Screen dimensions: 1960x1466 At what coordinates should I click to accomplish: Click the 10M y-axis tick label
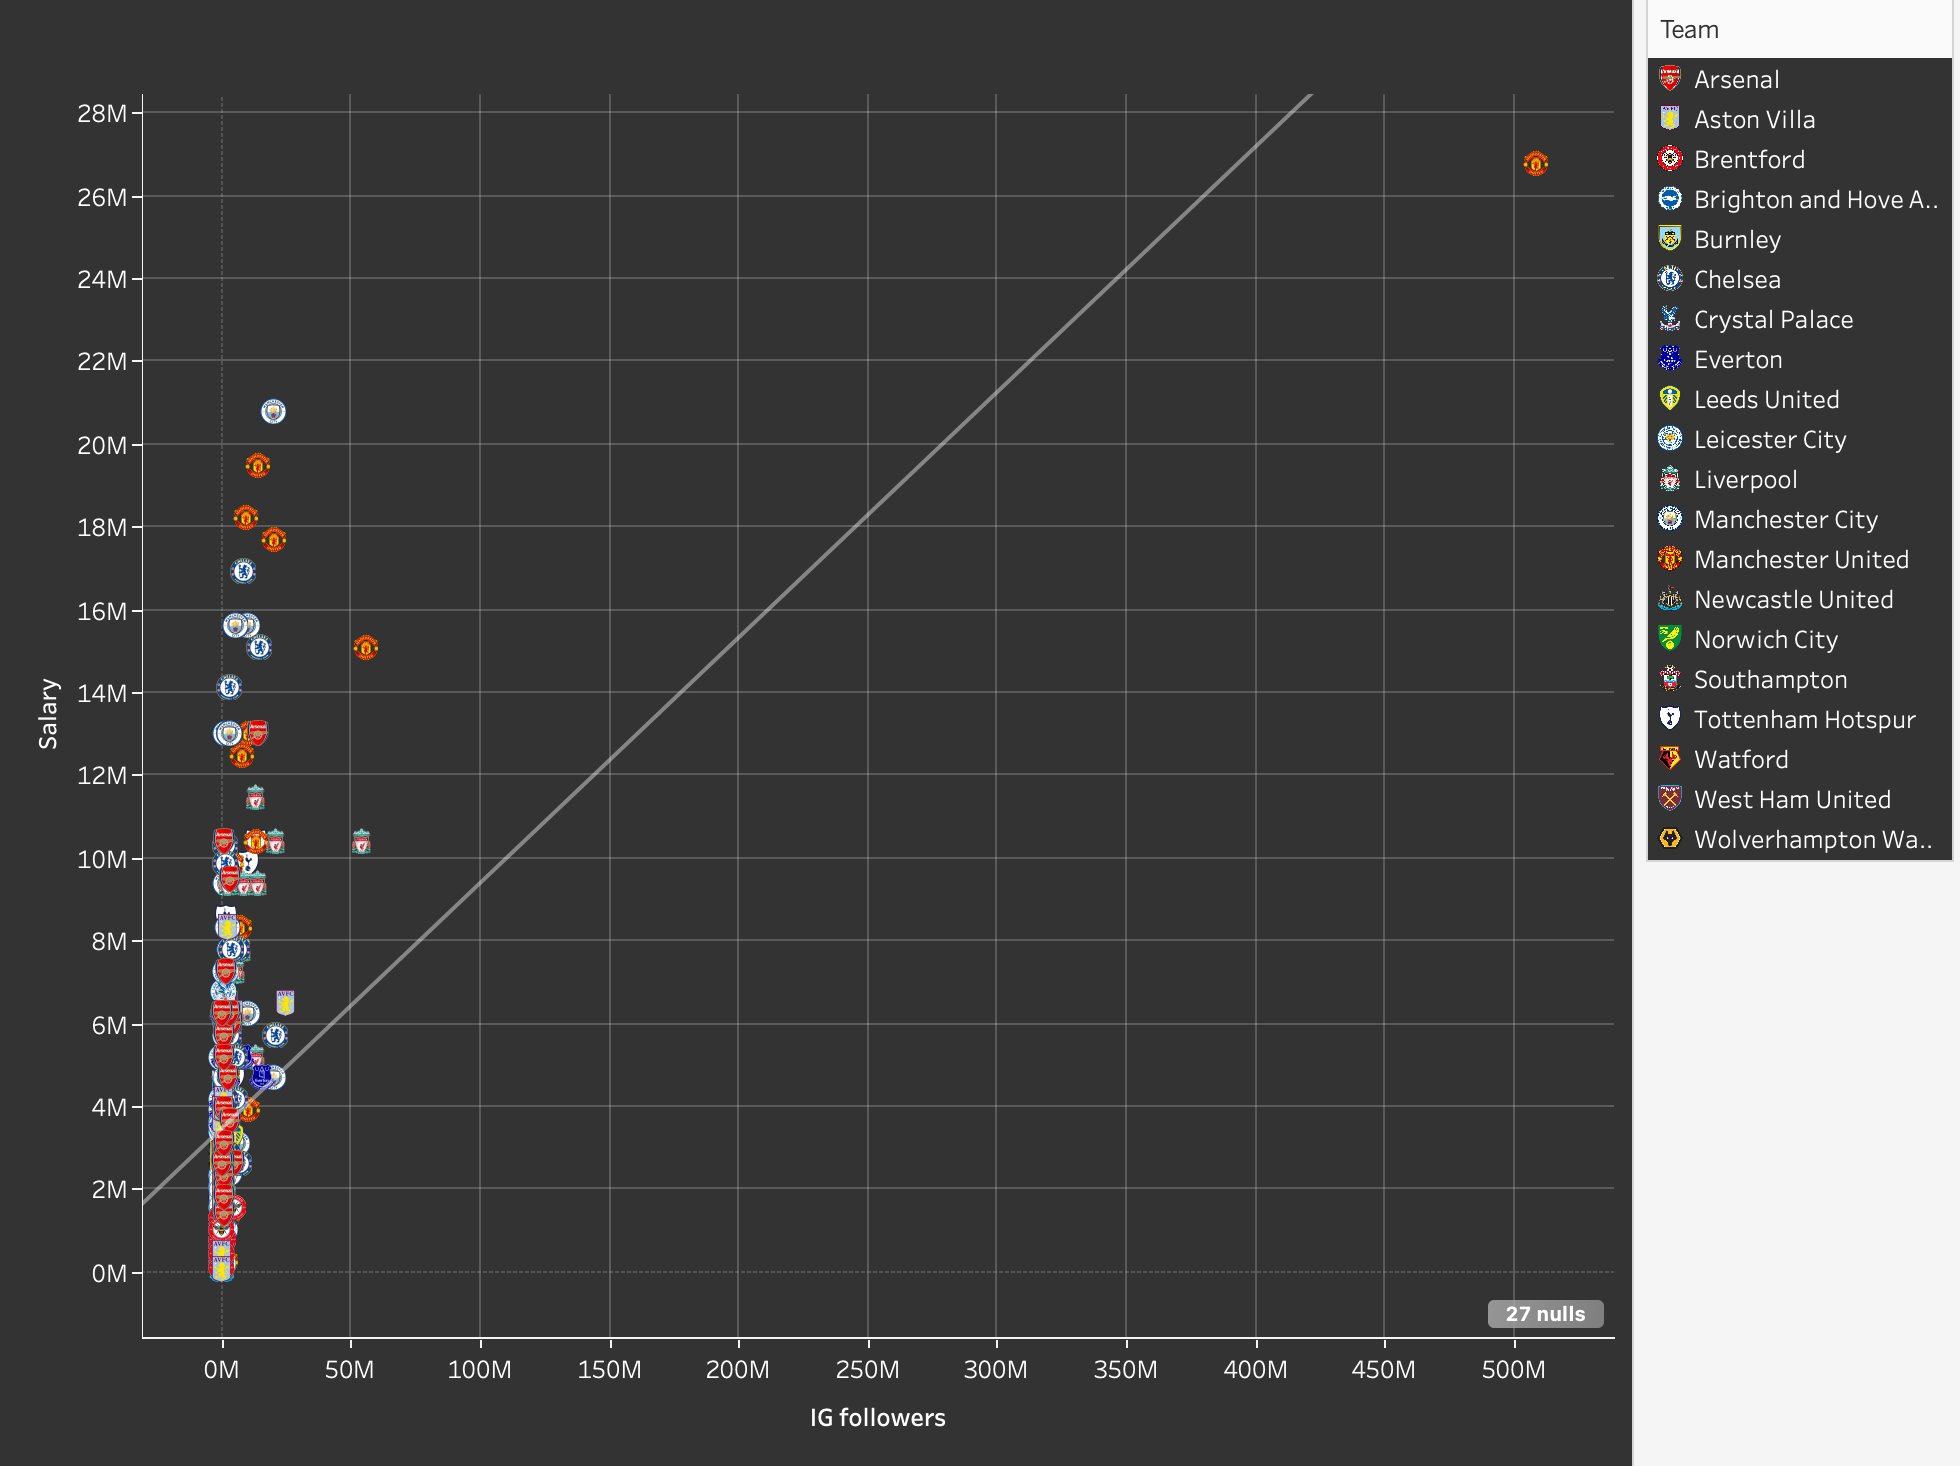click(x=102, y=859)
